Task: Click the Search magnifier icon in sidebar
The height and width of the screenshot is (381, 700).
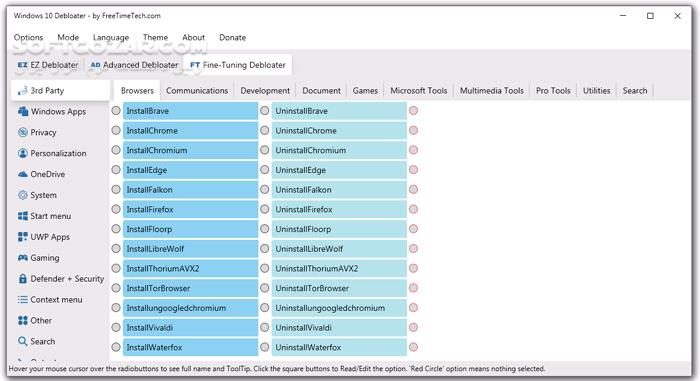Action: pyautogui.click(x=23, y=341)
